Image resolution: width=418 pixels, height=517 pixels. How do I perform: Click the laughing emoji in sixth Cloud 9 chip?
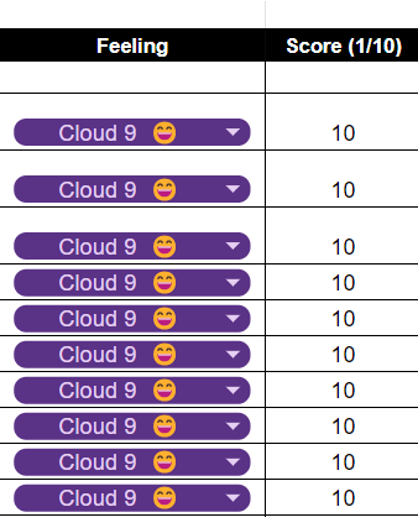coord(164,354)
